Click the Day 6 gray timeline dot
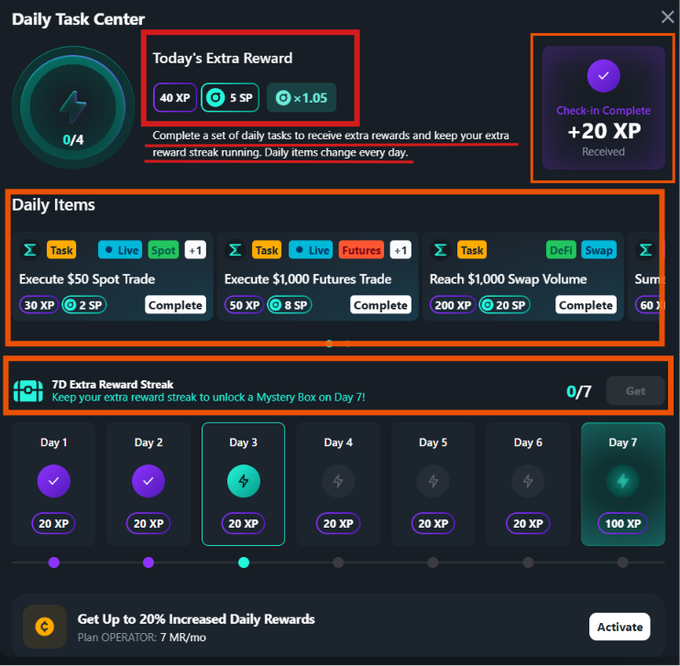The height and width of the screenshot is (666, 680). 528,562
